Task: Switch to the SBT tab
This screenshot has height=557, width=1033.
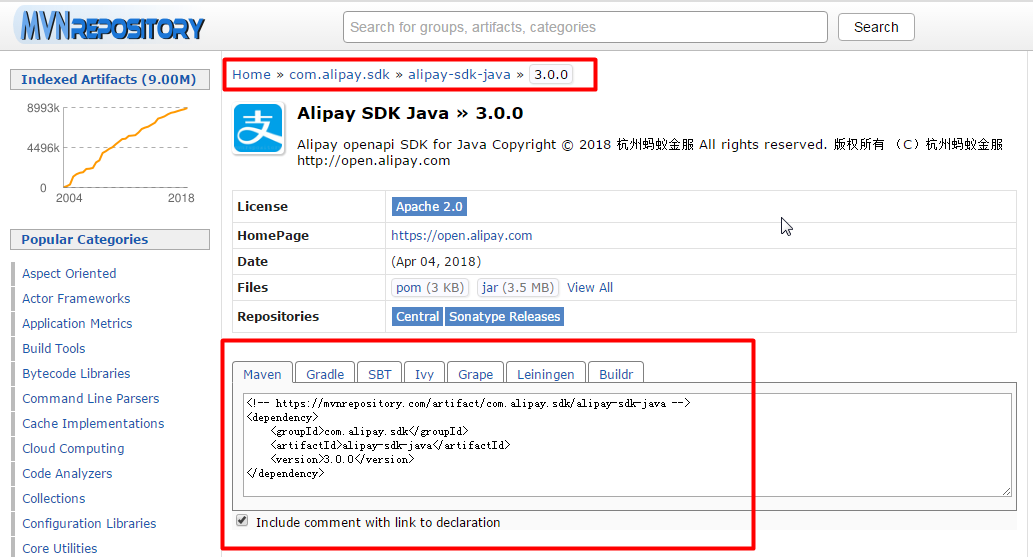Action: point(379,373)
